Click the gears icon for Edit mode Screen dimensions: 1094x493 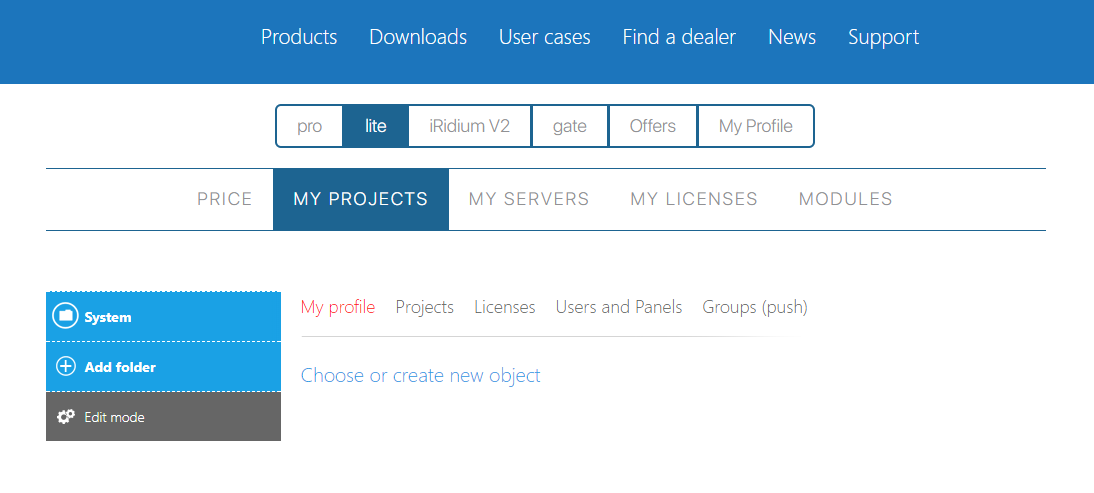(x=66, y=417)
